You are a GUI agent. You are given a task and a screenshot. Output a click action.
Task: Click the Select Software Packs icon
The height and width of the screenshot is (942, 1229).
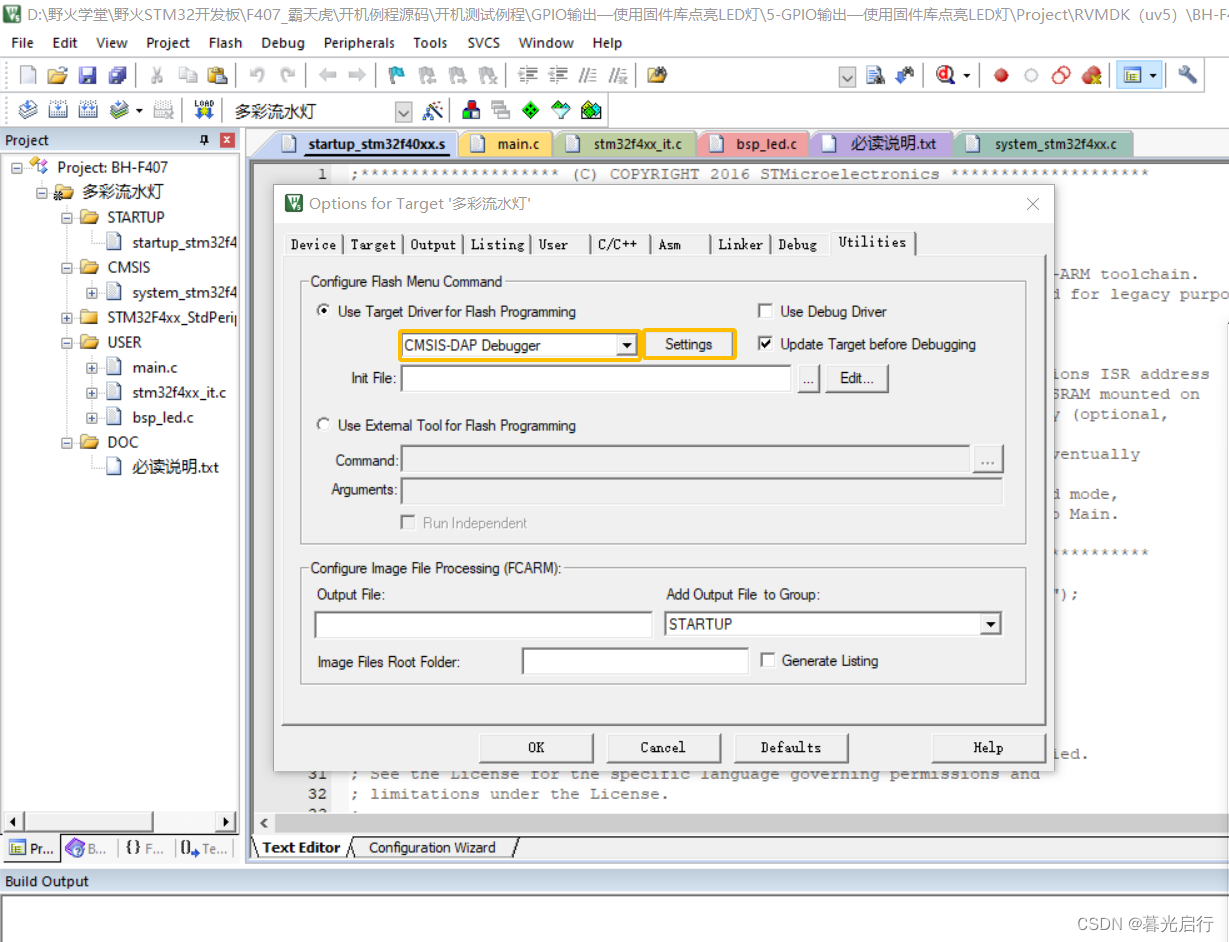pyautogui.click(x=560, y=110)
